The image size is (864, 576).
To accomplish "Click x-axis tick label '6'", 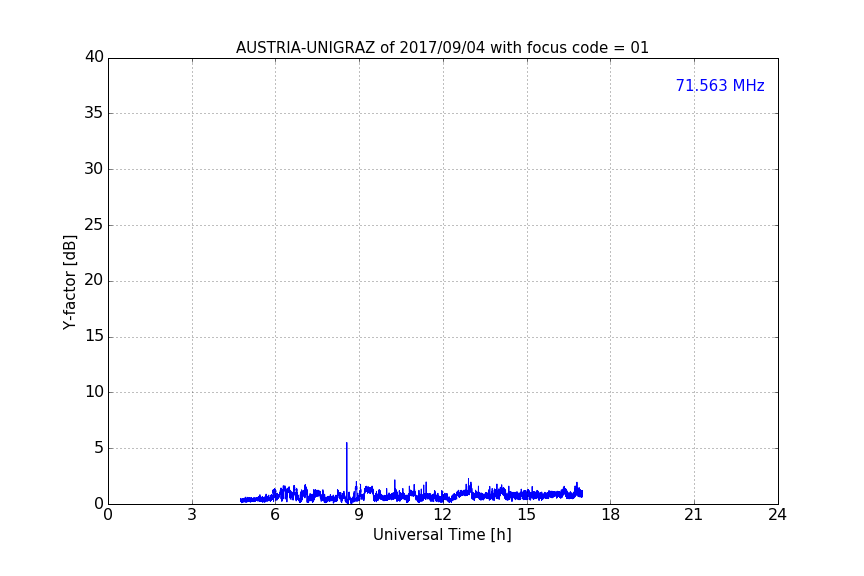I will click(x=275, y=515).
